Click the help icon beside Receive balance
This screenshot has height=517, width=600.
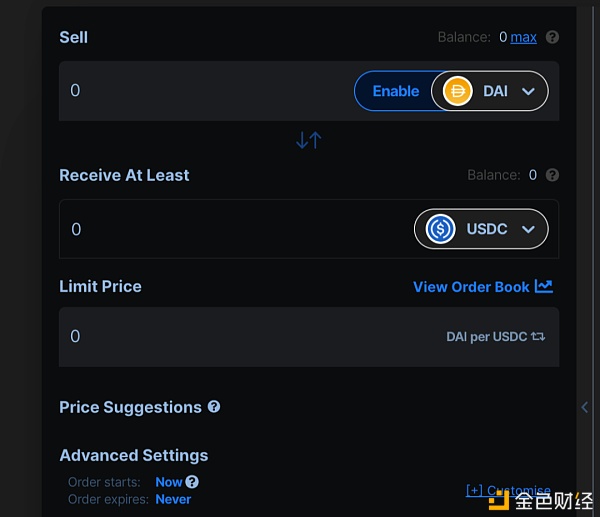pos(552,175)
